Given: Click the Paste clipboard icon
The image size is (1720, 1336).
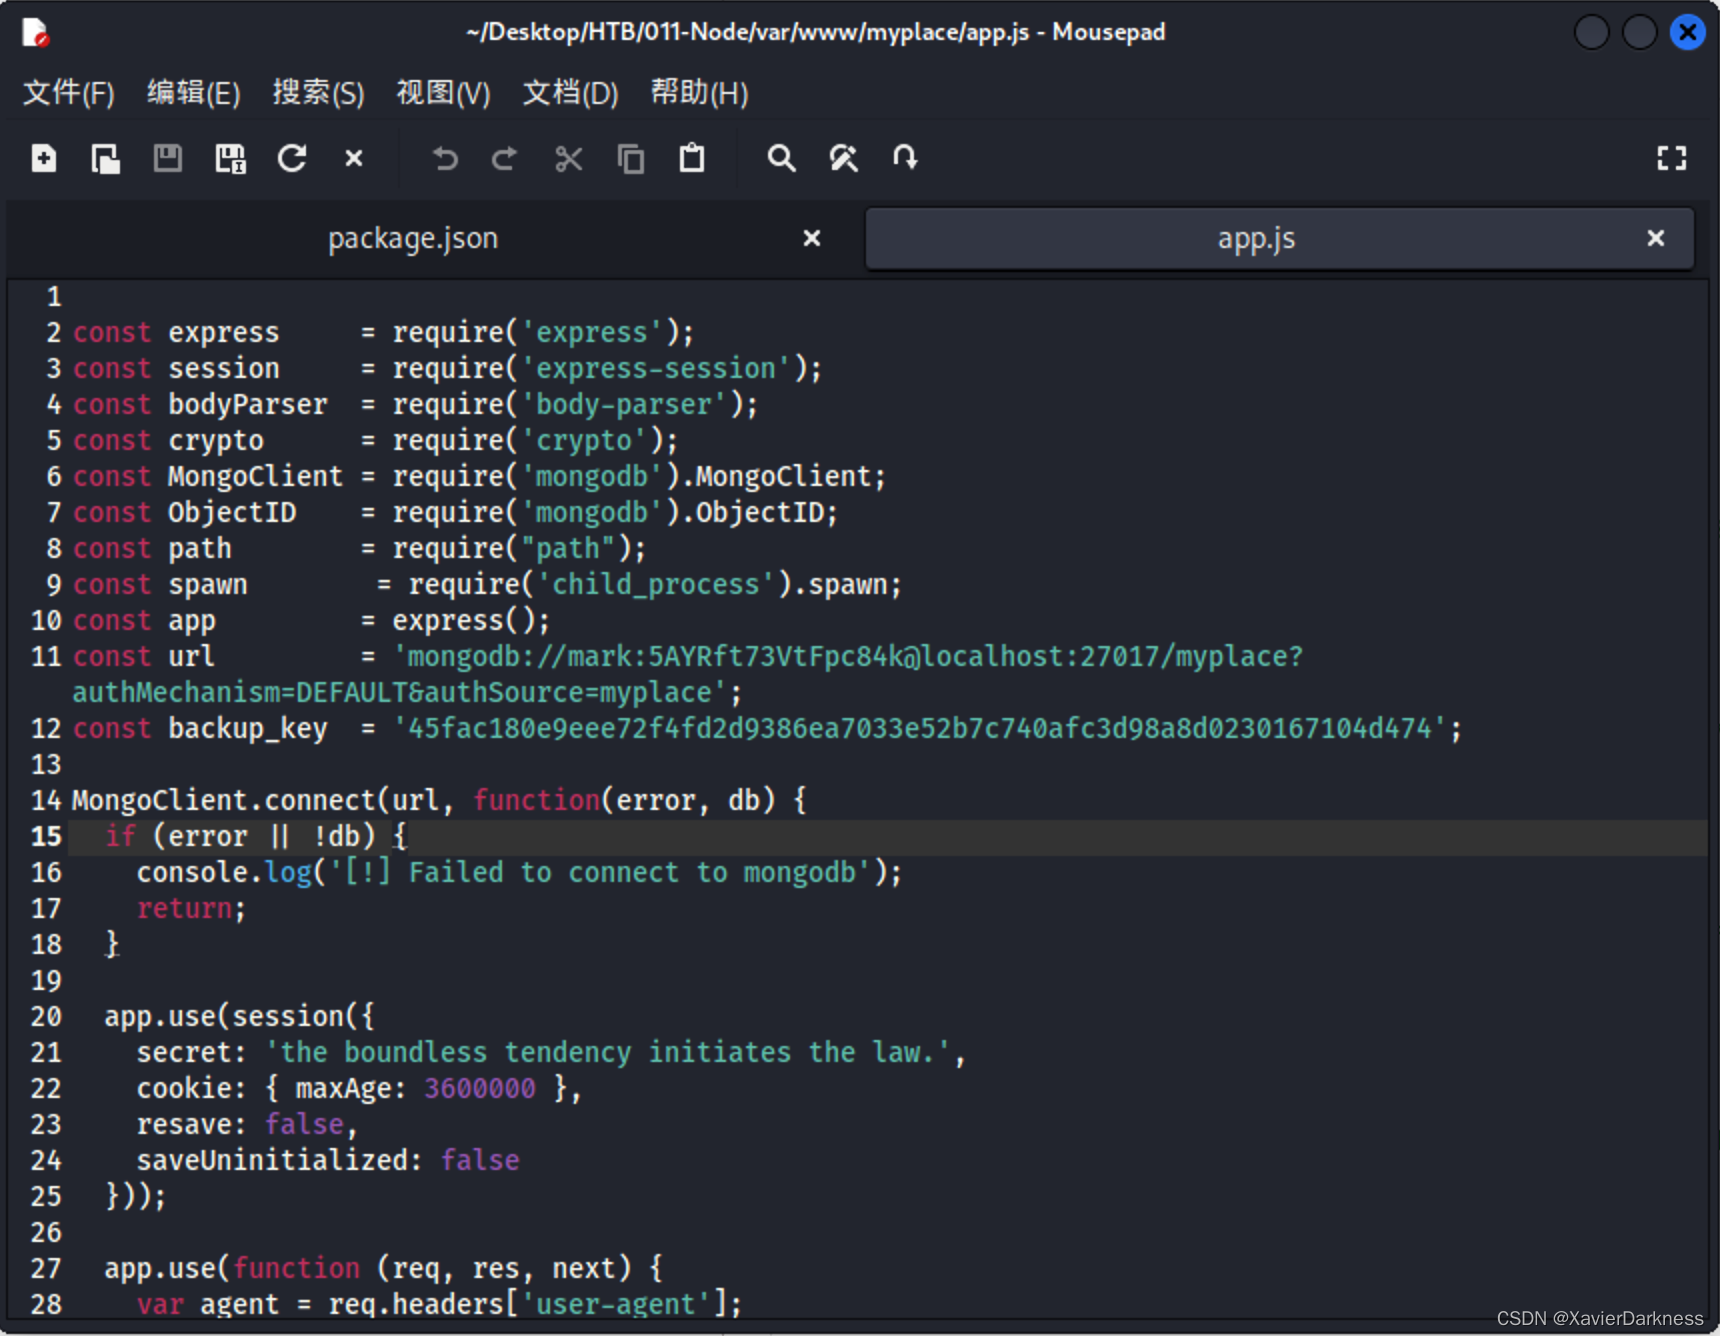Looking at the screenshot, I should [692, 158].
